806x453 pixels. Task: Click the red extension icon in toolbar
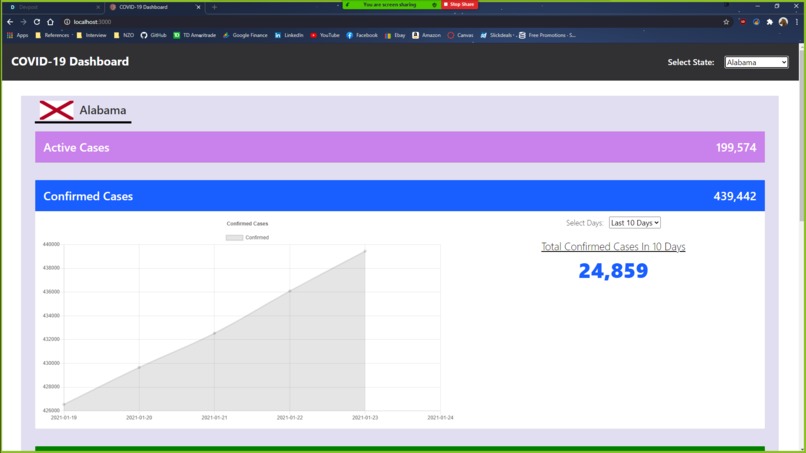tap(743, 22)
